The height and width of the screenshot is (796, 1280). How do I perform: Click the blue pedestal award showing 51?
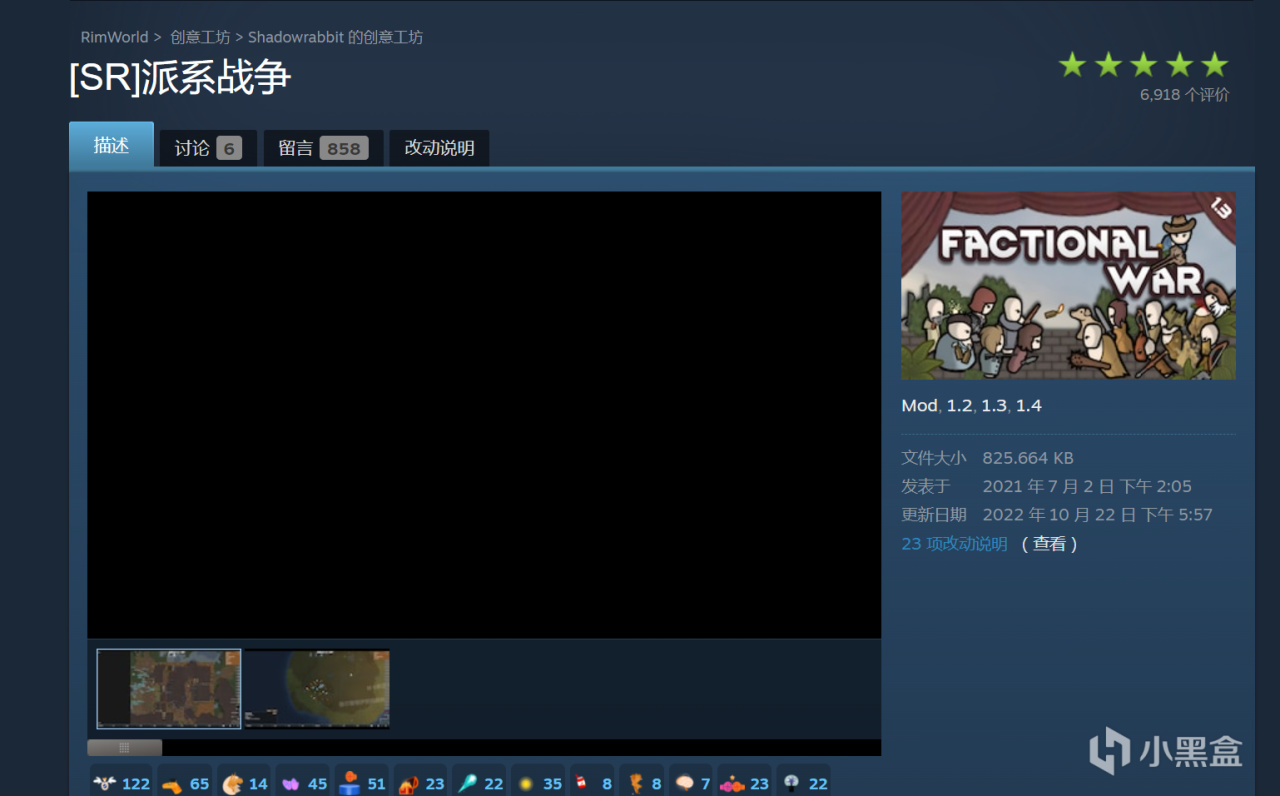click(348, 783)
